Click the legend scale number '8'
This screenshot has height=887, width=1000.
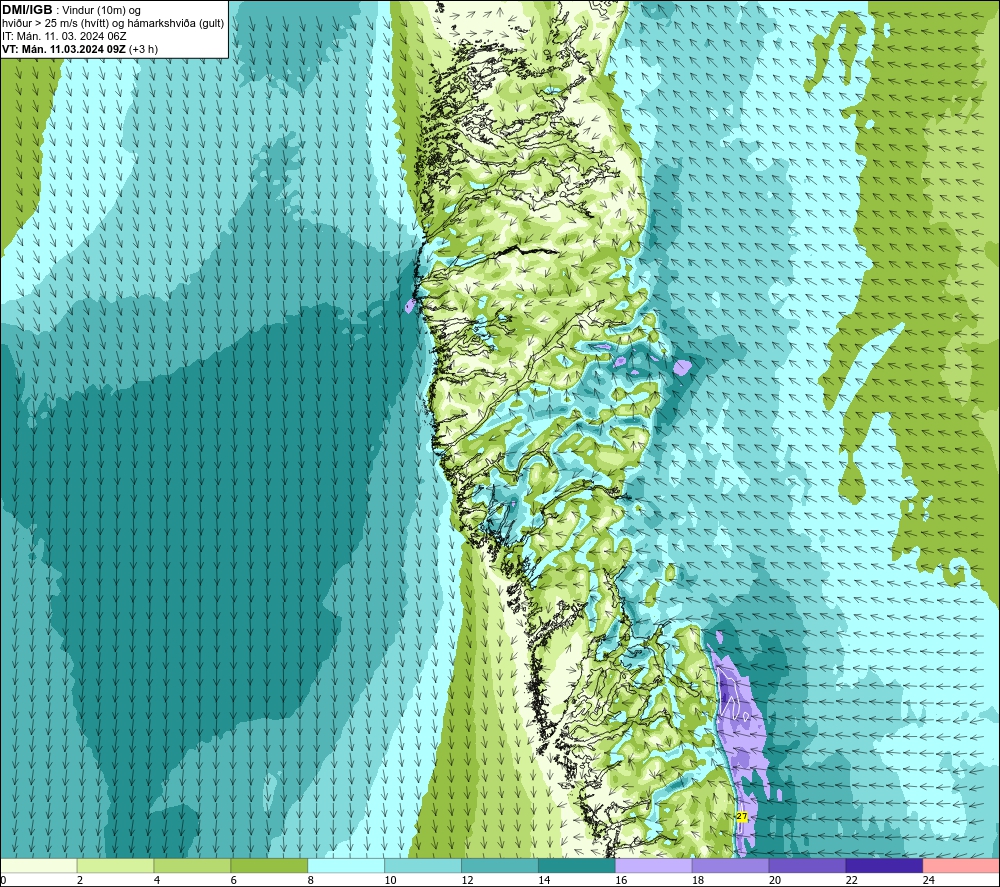311,880
